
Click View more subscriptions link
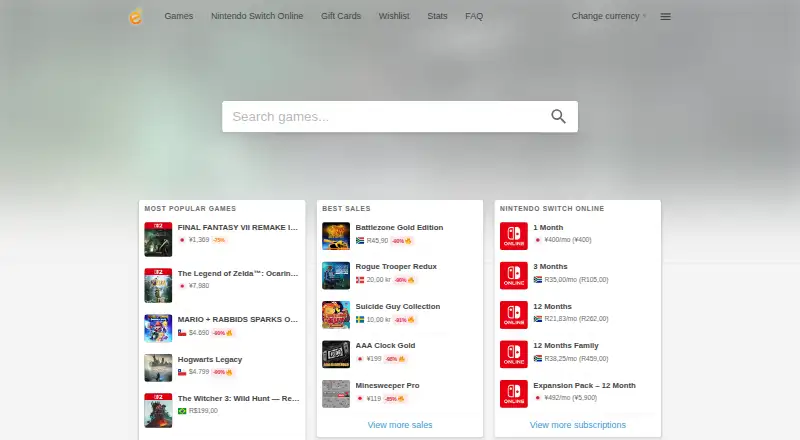click(578, 425)
